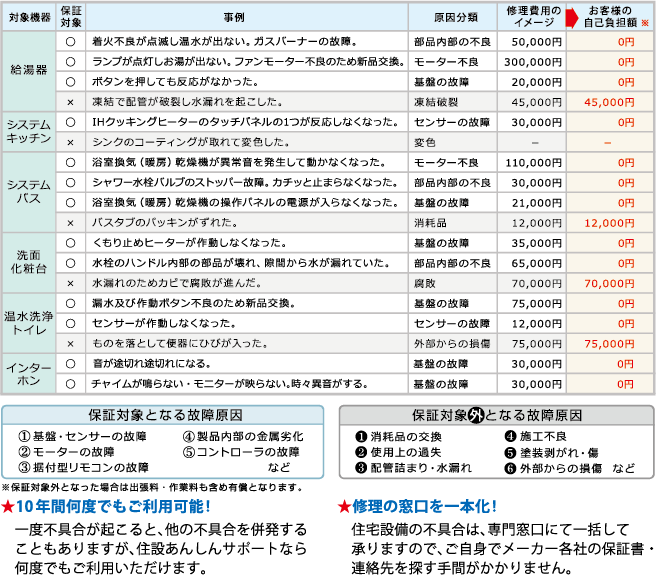656x575 pixels.
Task: Click the red 12,000円 self-pay amount
Action: (x=609, y=223)
